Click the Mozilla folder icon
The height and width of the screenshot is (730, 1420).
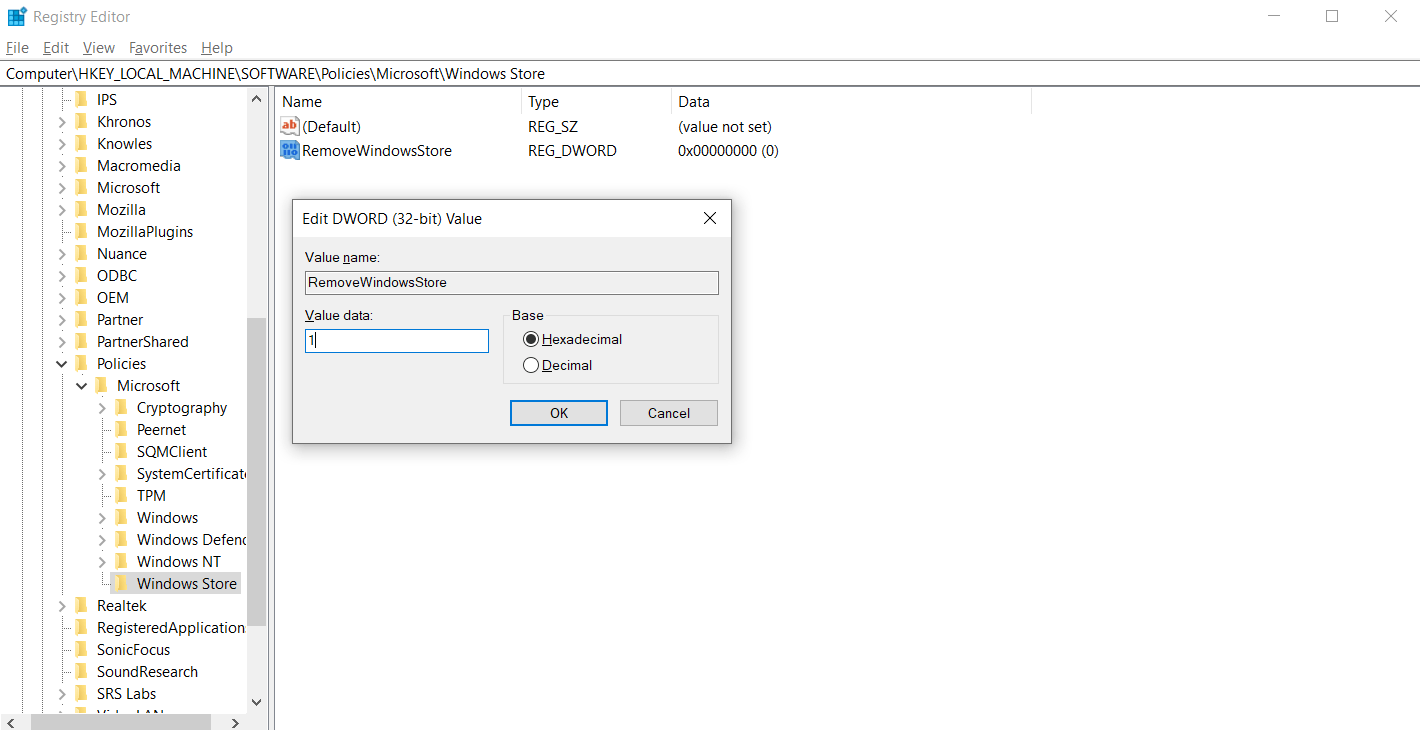(x=82, y=209)
